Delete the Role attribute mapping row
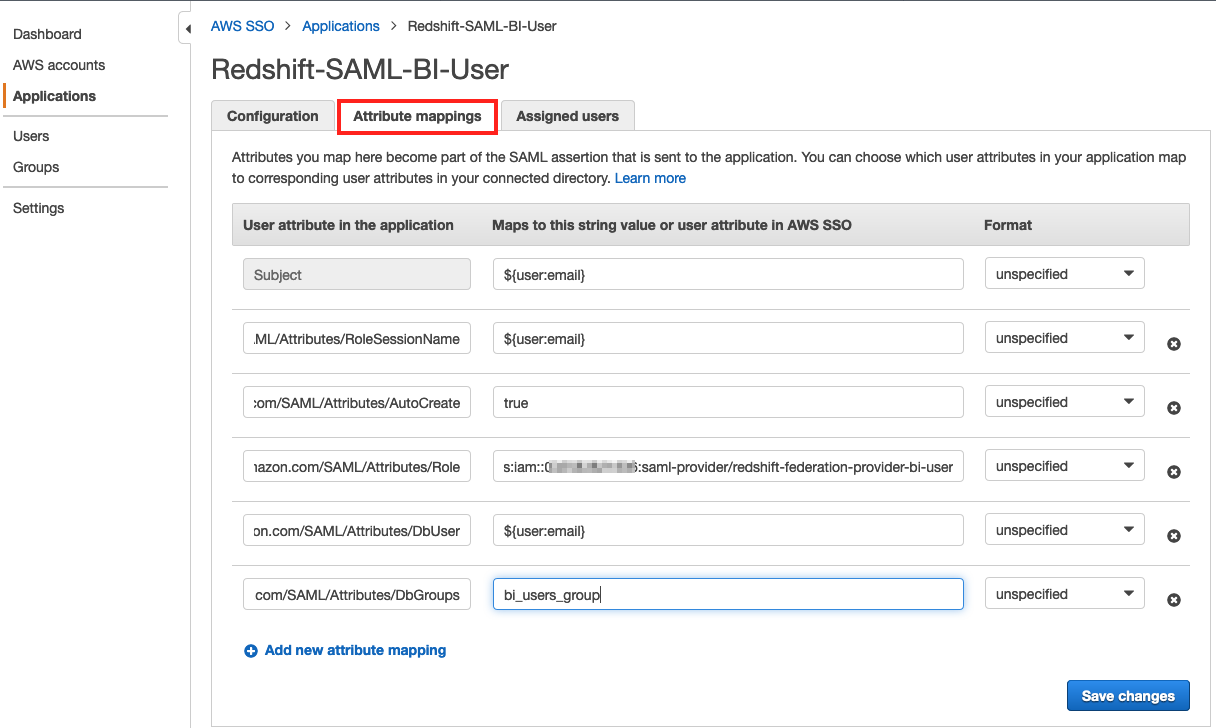This screenshot has height=728, width=1216. (1174, 472)
